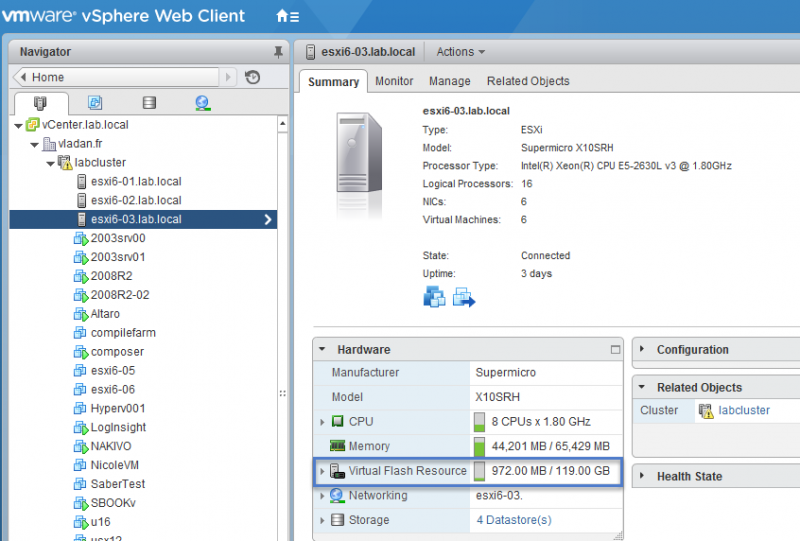The height and width of the screenshot is (541, 800).
Task: Click the vladan.fr datacenter icon
Action: coord(49,144)
